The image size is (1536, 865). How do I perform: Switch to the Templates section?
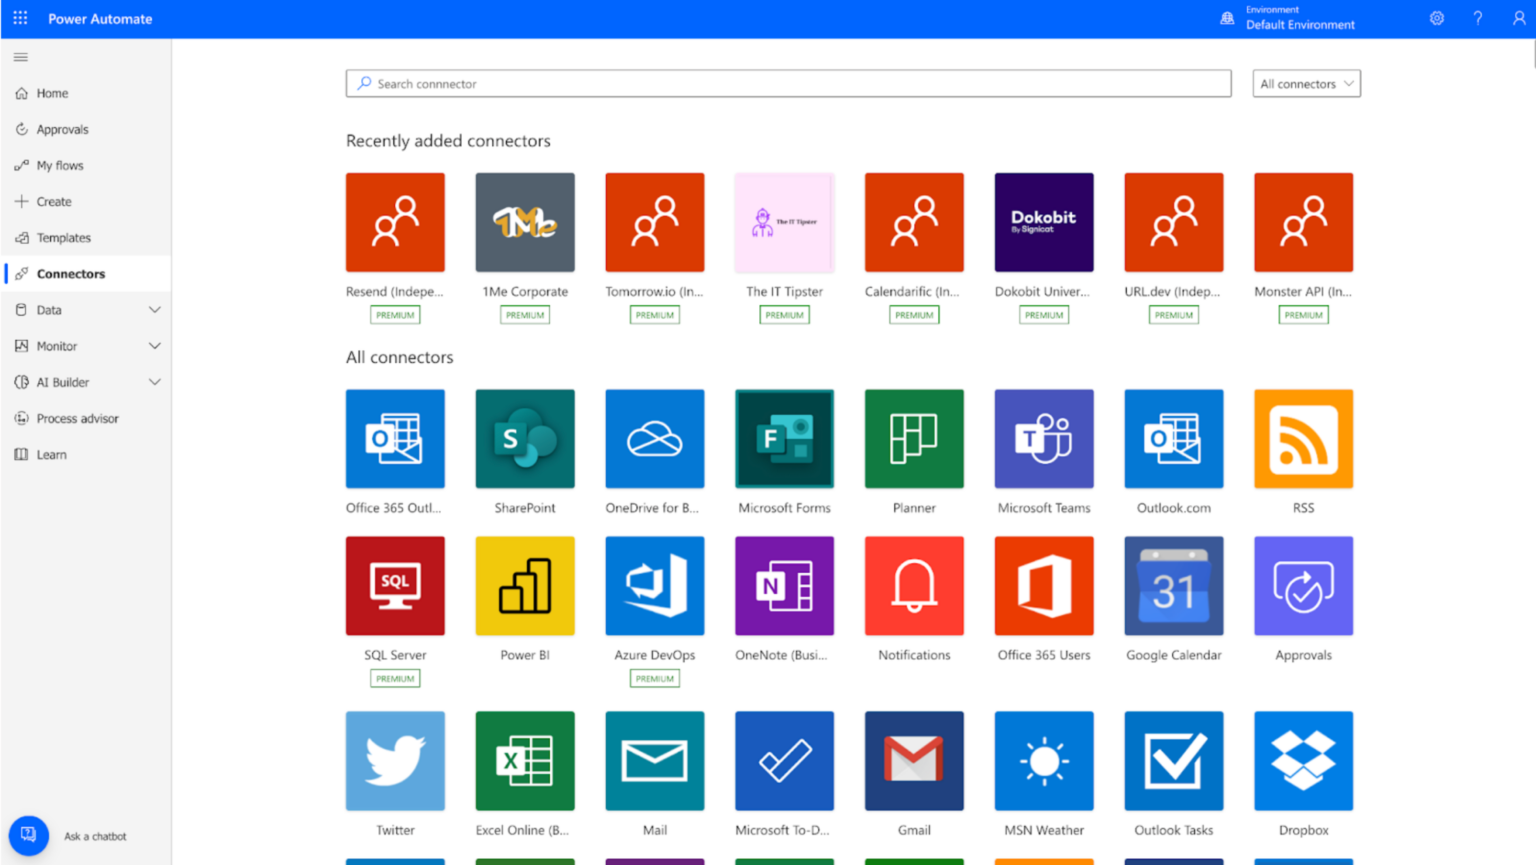point(63,237)
